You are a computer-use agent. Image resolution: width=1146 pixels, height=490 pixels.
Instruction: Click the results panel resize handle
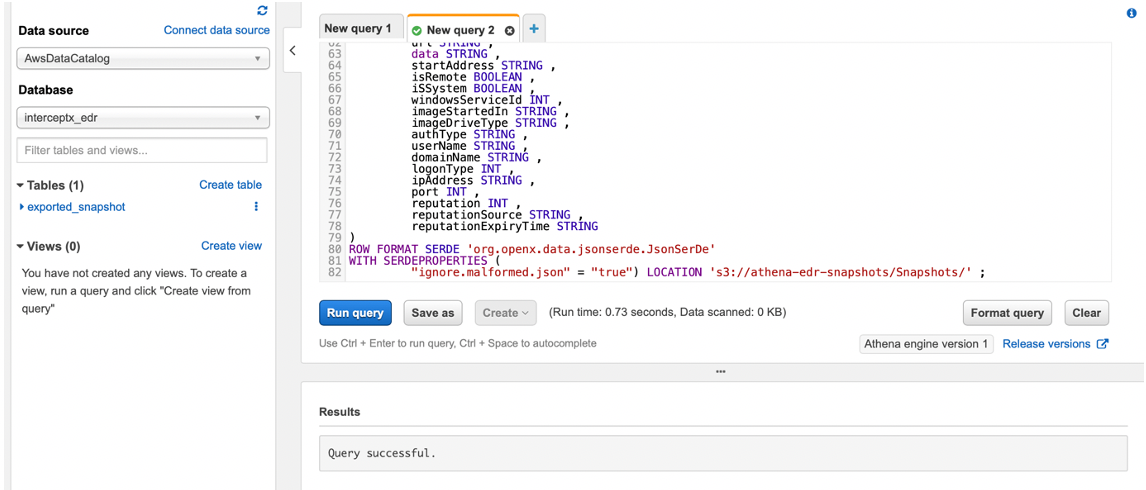coord(721,372)
